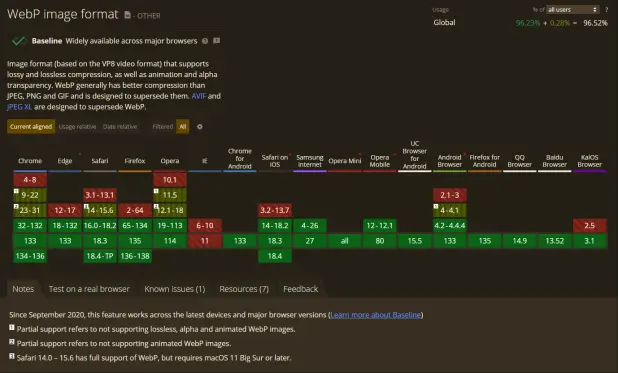Viewport: 618px width, 373px height.
Task: Open the spec document icon beside the title
Action: [127, 15]
